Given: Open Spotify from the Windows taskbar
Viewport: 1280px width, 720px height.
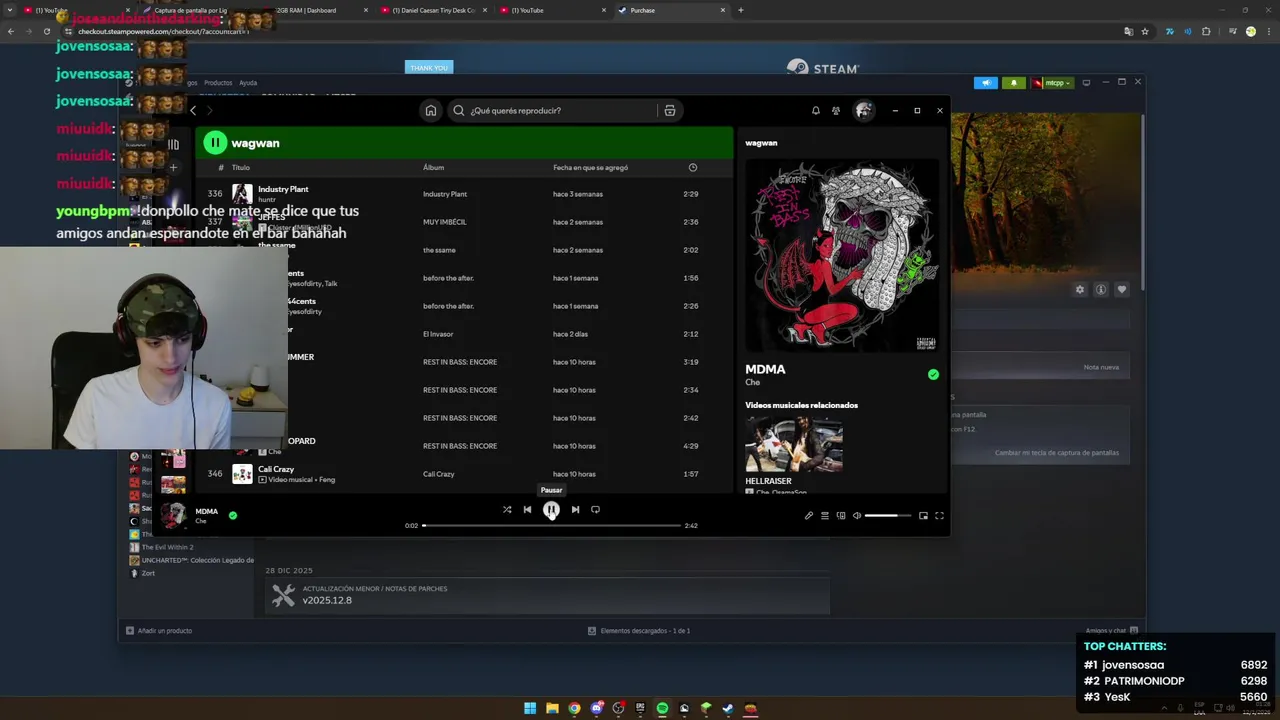Looking at the screenshot, I should pyautogui.click(x=662, y=709).
